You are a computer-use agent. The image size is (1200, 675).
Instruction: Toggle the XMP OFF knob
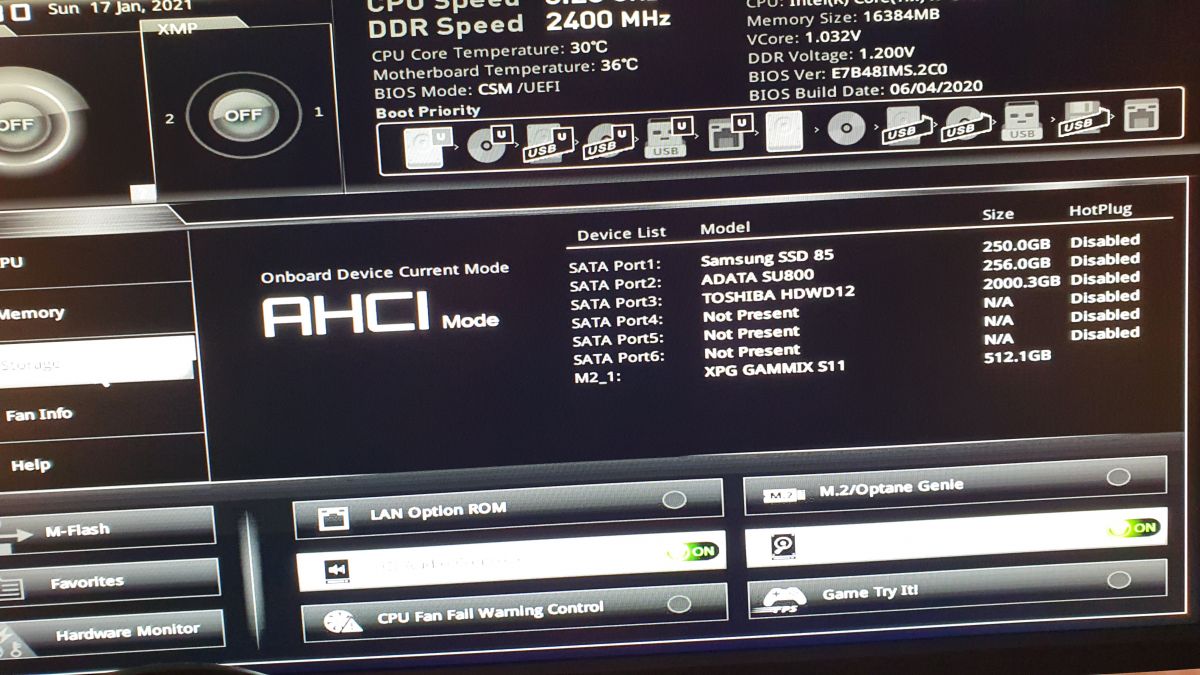(241, 116)
